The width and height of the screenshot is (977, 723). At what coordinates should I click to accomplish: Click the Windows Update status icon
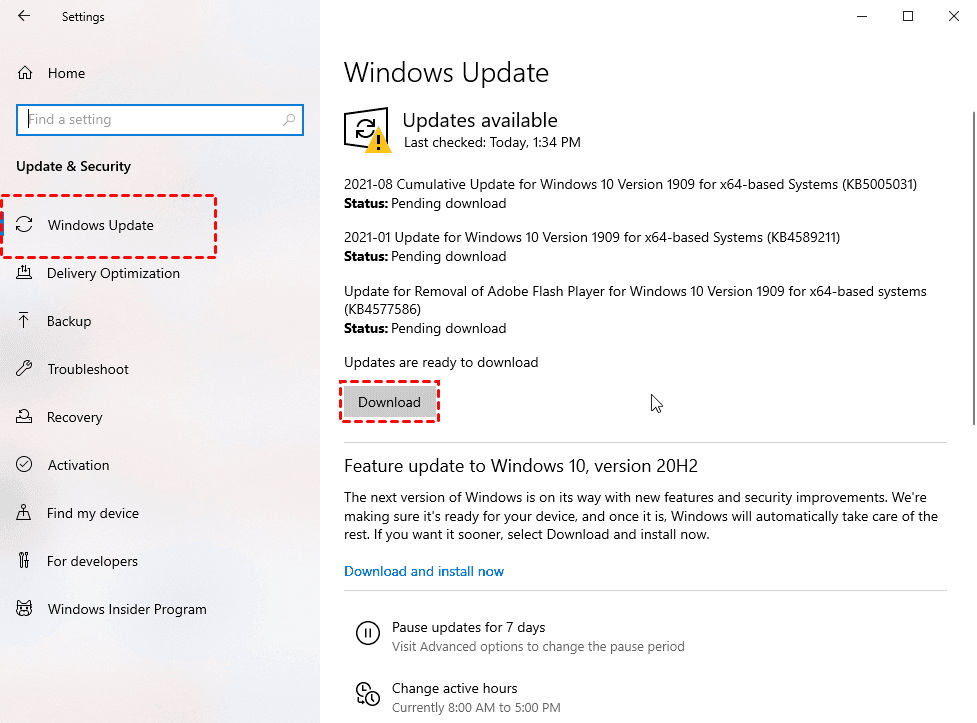pyautogui.click(x=366, y=128)
